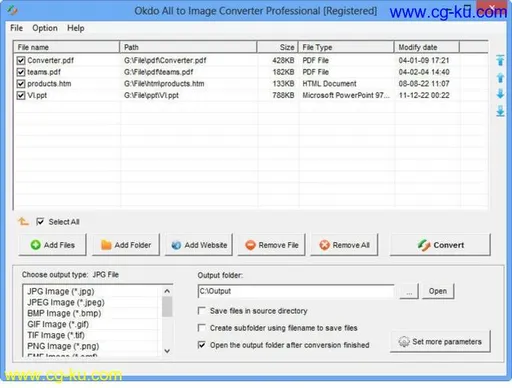Image resolution: width=512 pixels, height=388 pixels.
Task: Move selected file to top of list
Action: coord(500,60)
